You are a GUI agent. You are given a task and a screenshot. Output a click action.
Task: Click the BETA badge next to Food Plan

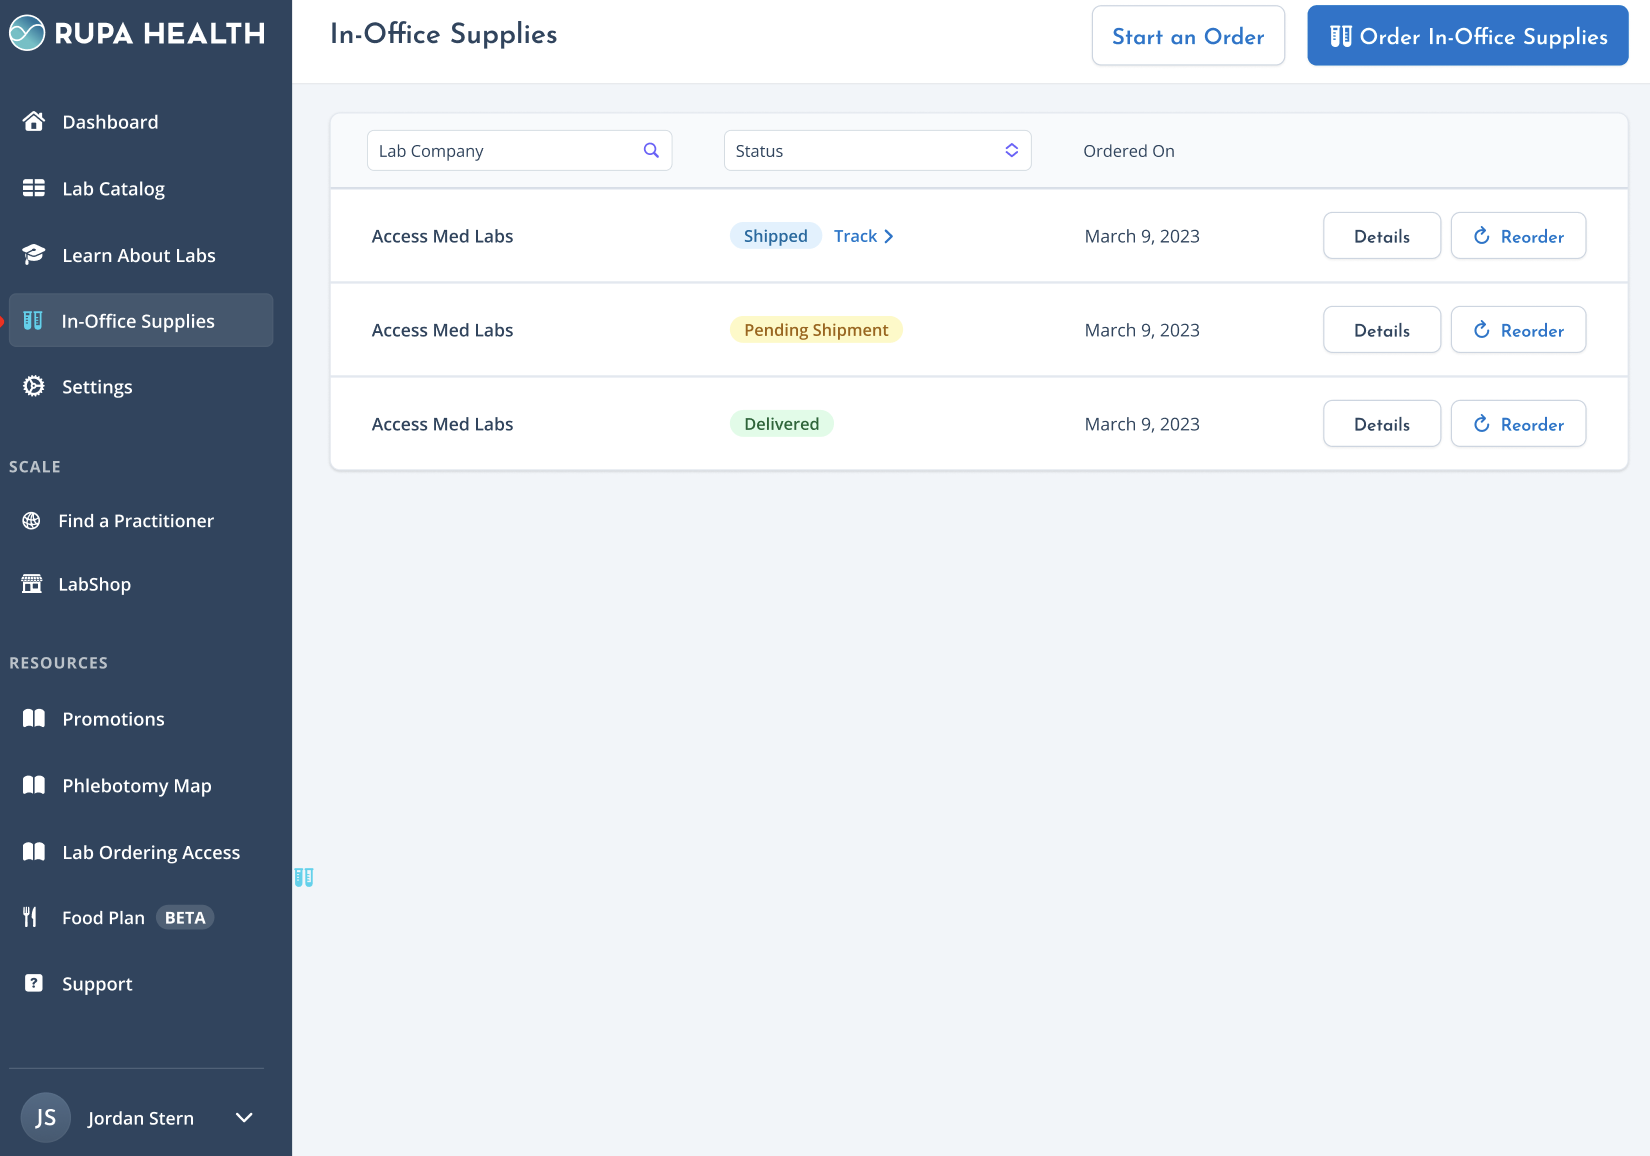(x=184, y=917)
